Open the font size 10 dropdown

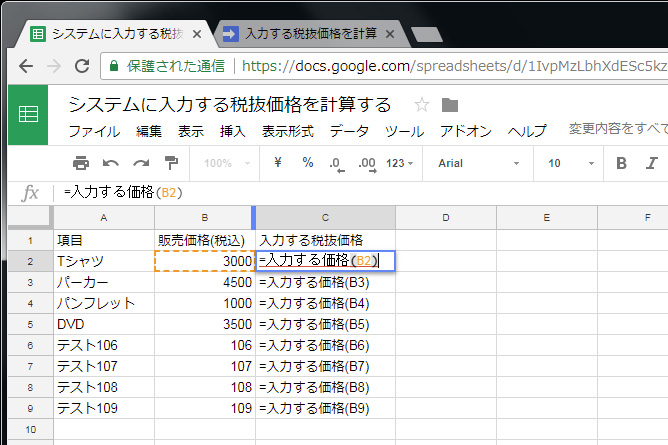[x=570, y=163]
